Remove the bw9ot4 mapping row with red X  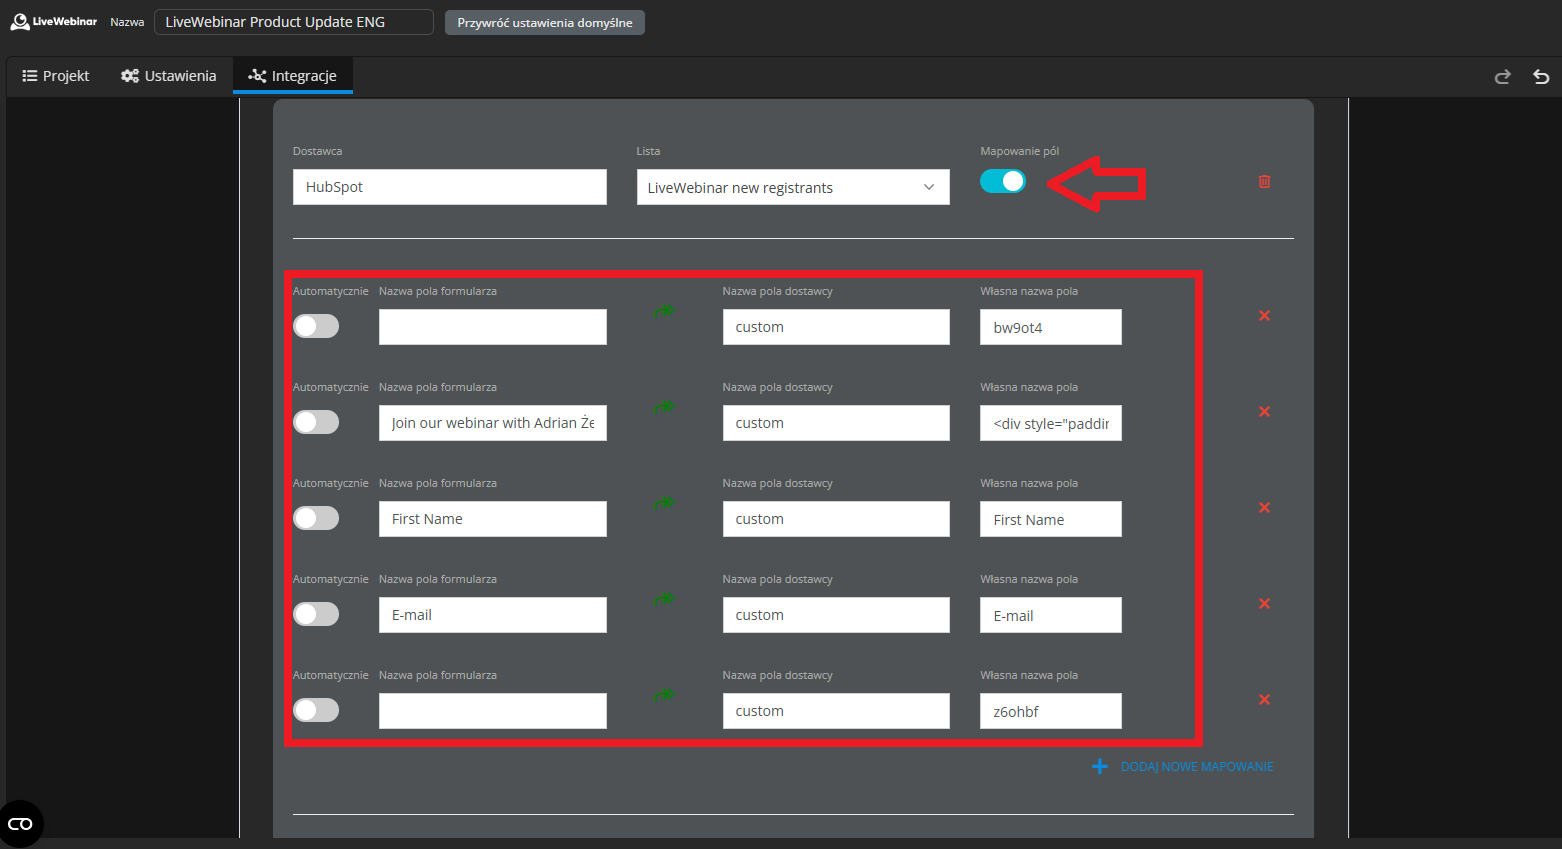point(1264,316)
